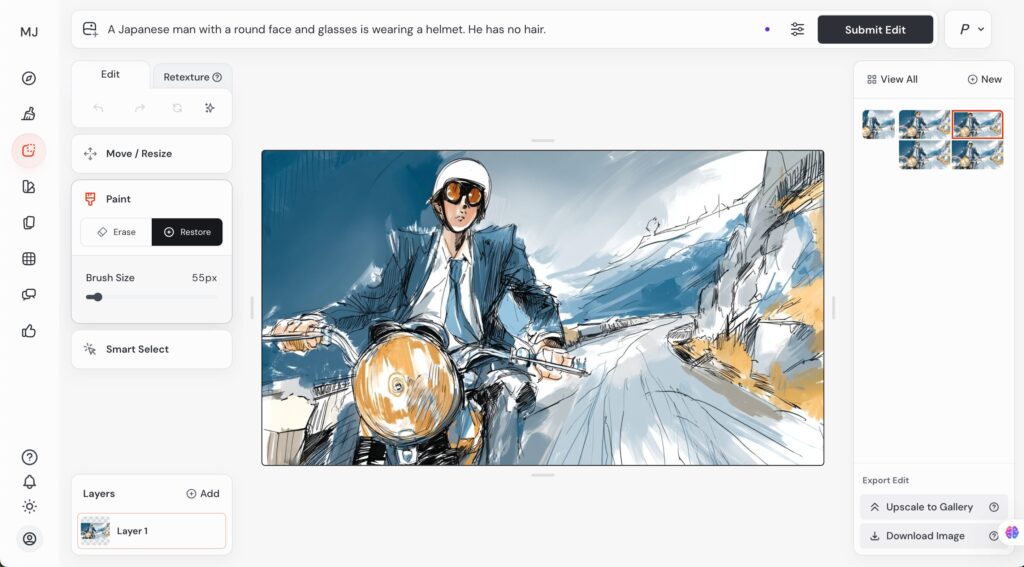1024x567 pixels.
Task: Open the notifications bell icon
Action: pyautogui.click(x=29, y=482)
